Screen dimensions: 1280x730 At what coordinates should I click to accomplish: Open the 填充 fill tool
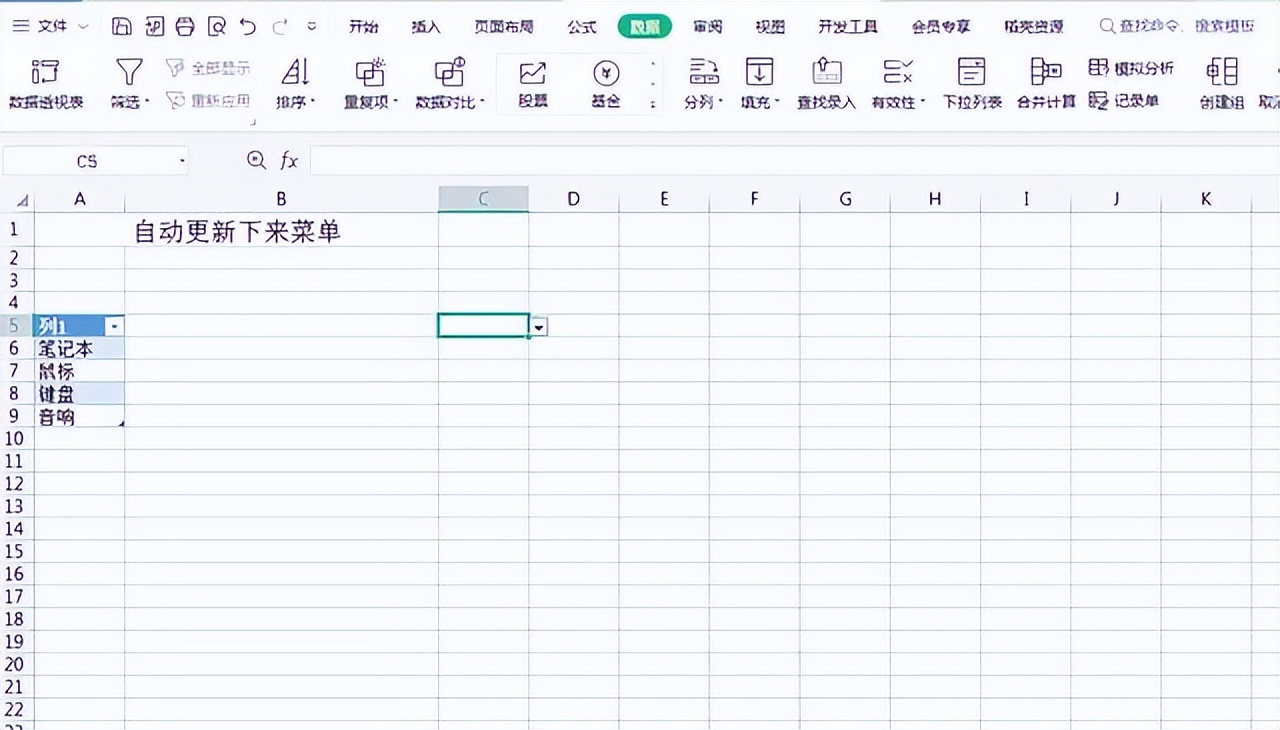pyautogui.click(x=760, y=83)
